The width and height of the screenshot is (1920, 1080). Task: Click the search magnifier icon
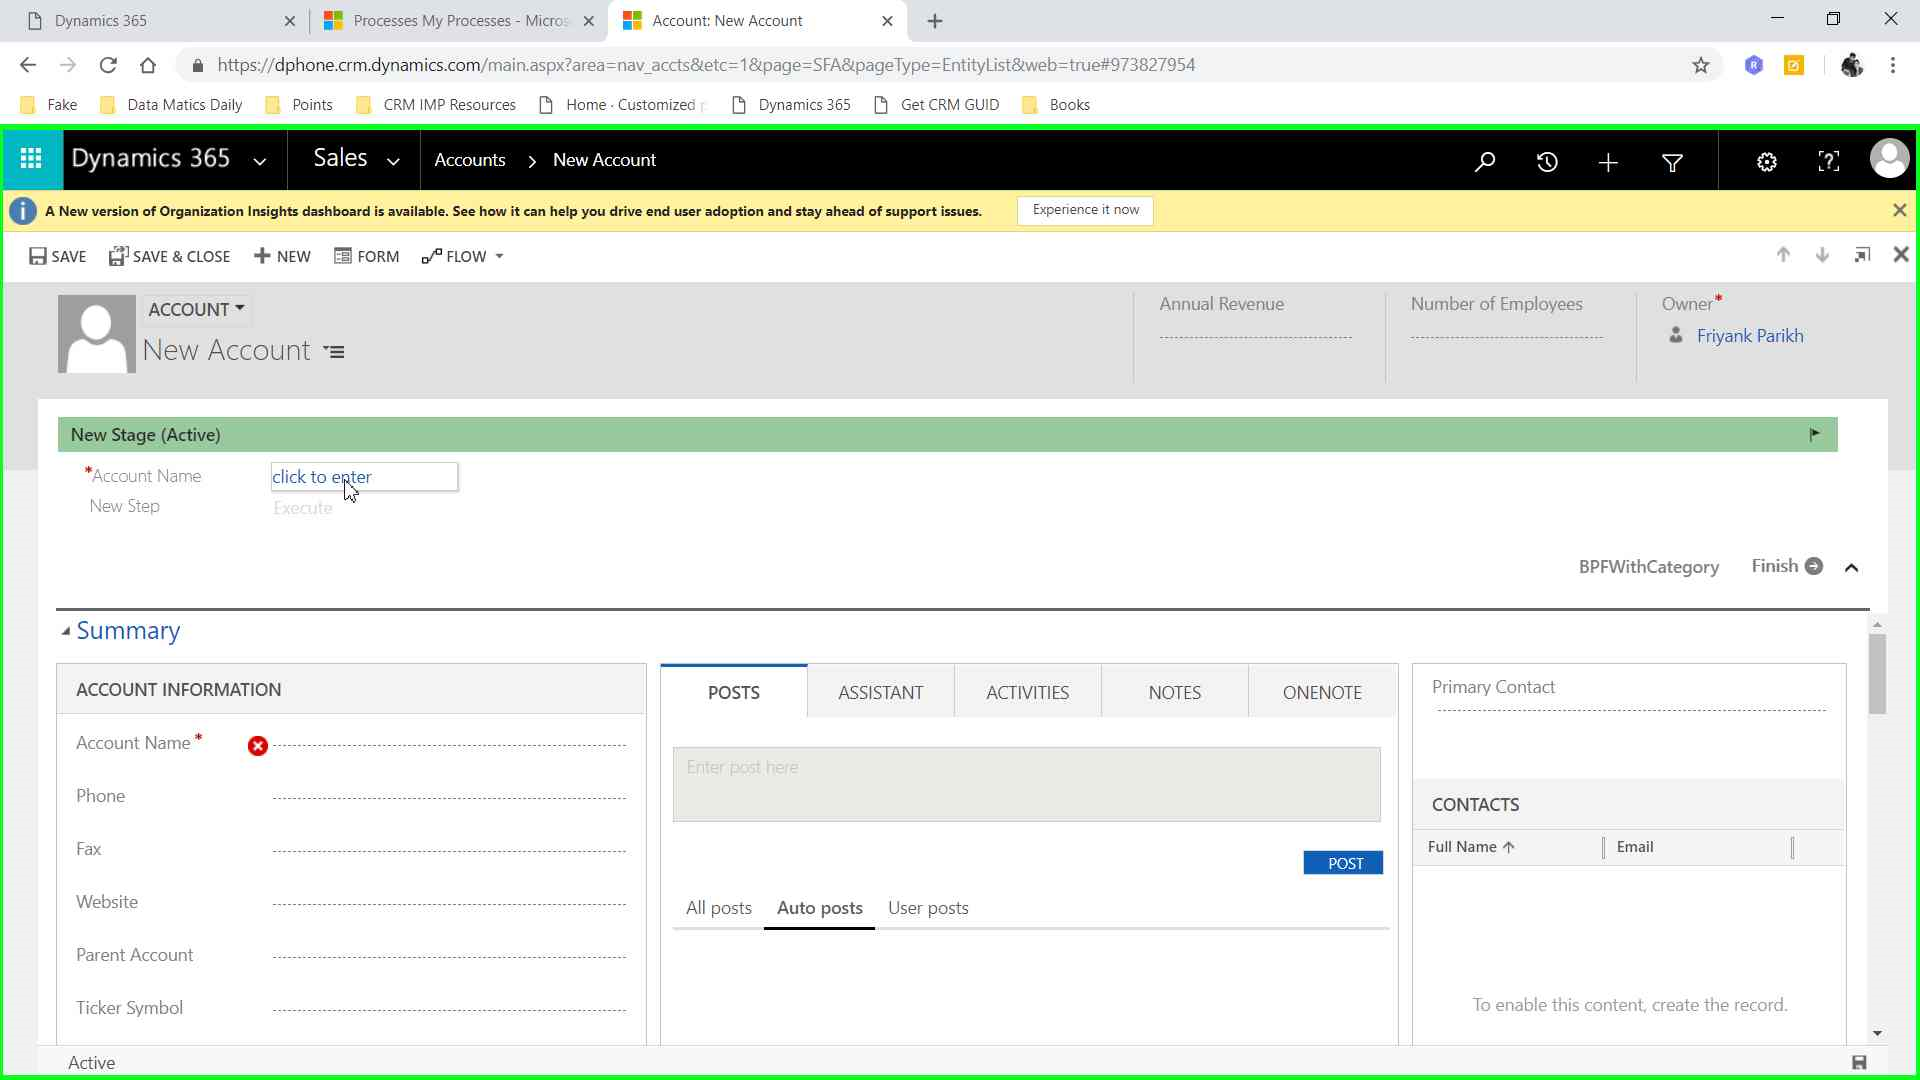point(1485,161)
